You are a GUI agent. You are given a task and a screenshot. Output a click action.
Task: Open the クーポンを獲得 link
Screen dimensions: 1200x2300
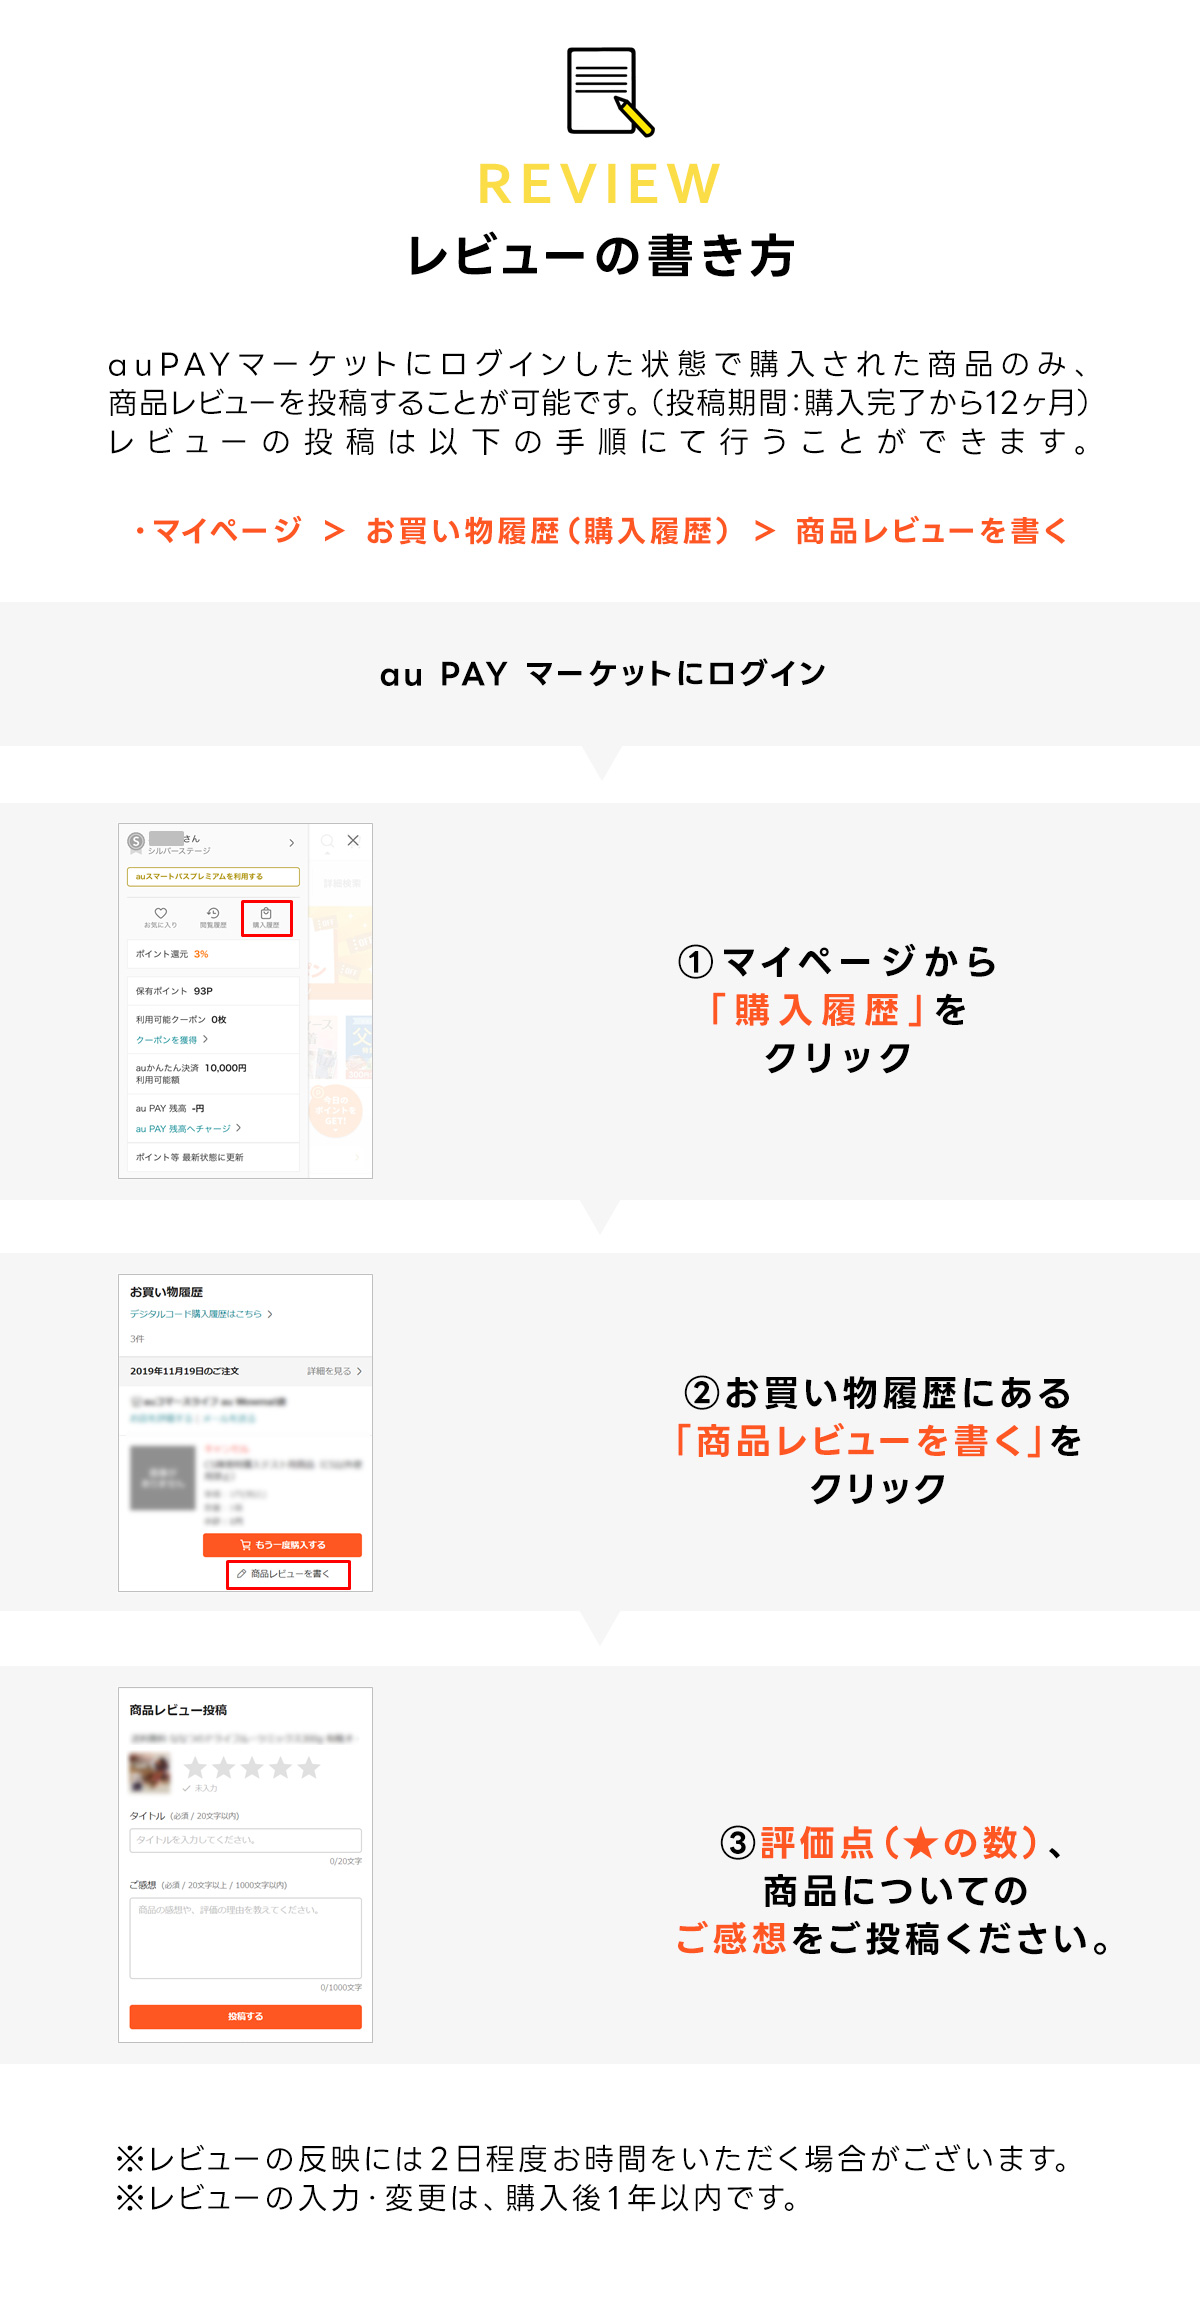click(x=171, y=1040)
